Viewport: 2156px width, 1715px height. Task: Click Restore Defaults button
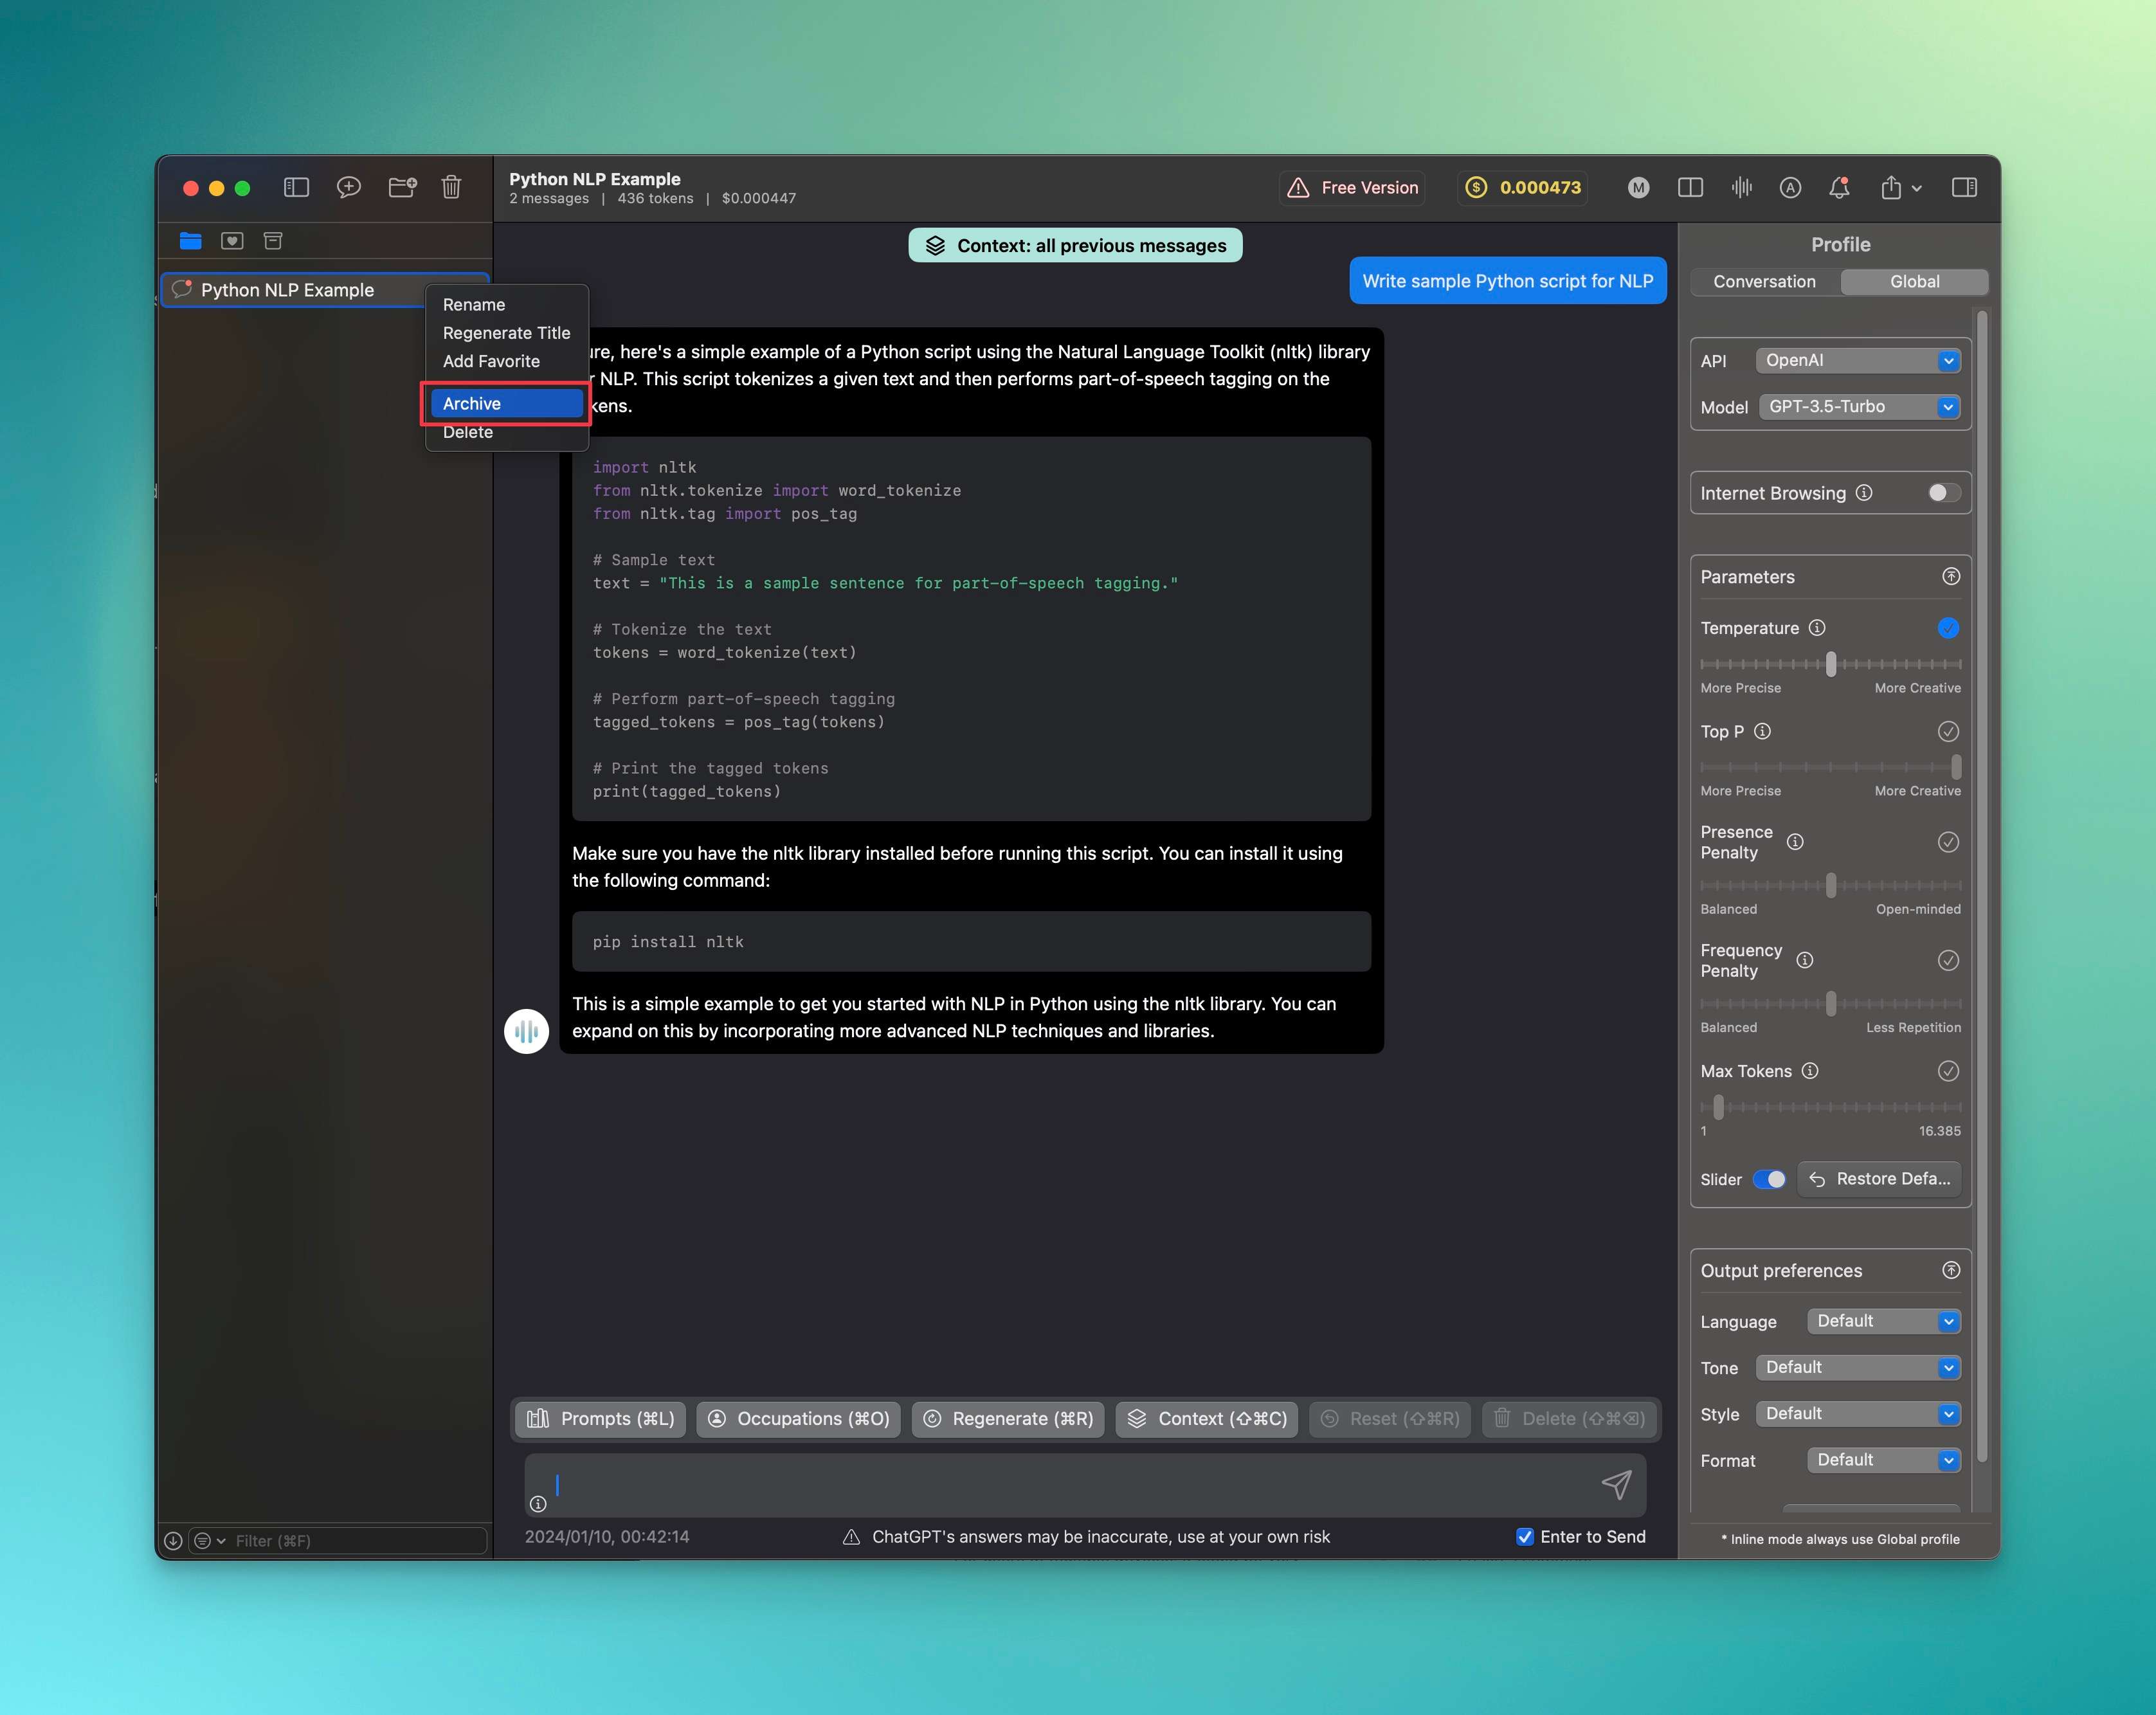tap(1880, 1179)
